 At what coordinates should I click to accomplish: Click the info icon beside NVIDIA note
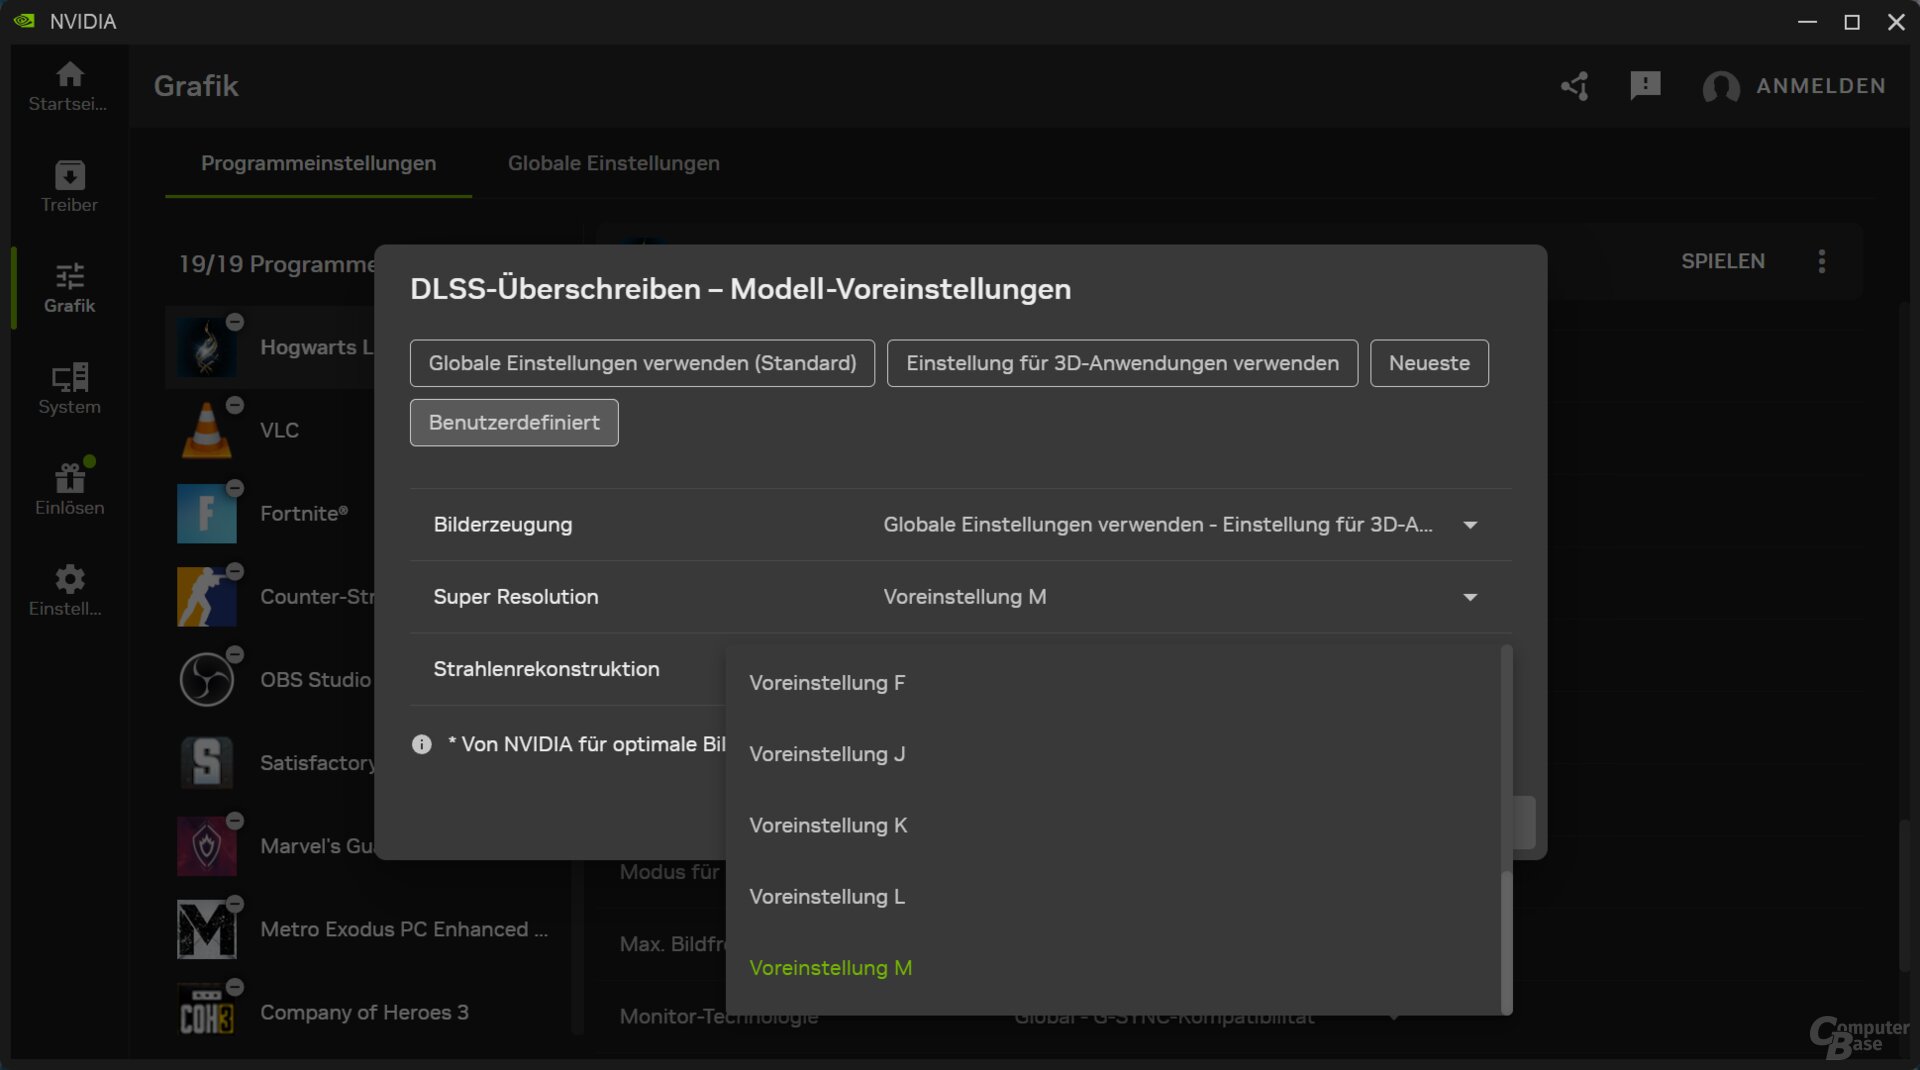pos(422,744)
